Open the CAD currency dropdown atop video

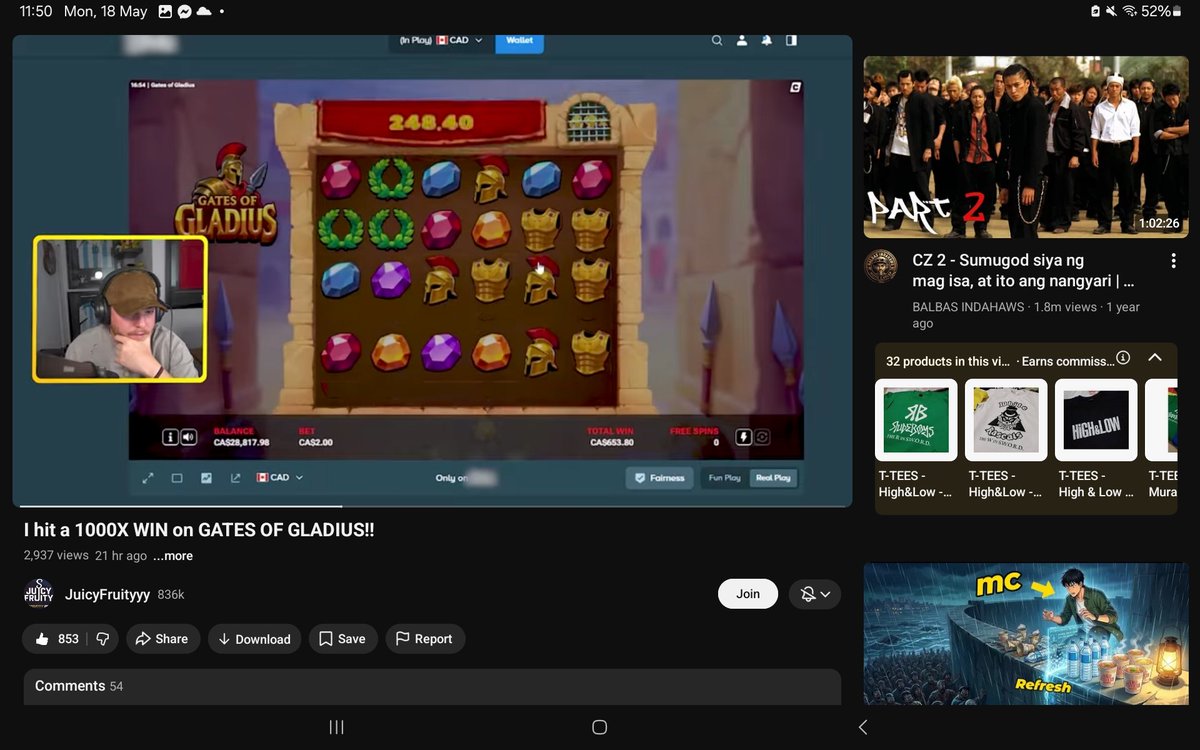click(x=460, y=41)
